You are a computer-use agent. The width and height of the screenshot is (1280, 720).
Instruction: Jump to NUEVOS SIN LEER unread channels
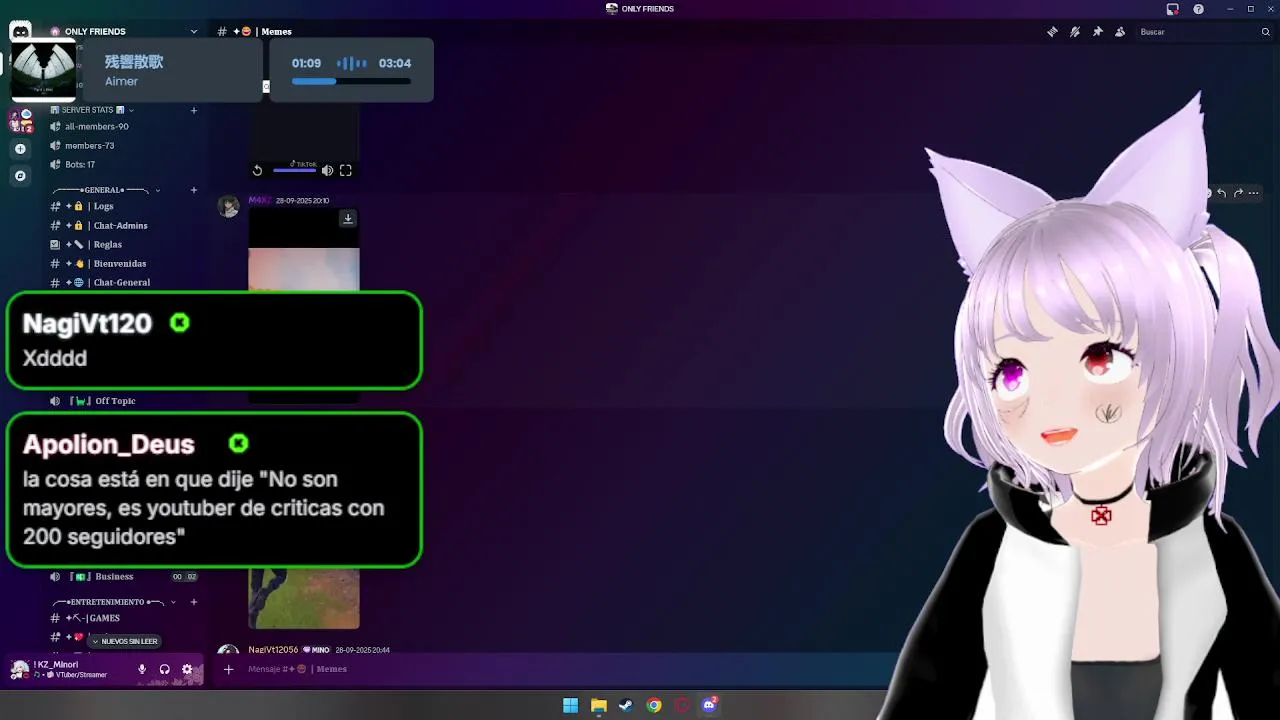124,641
